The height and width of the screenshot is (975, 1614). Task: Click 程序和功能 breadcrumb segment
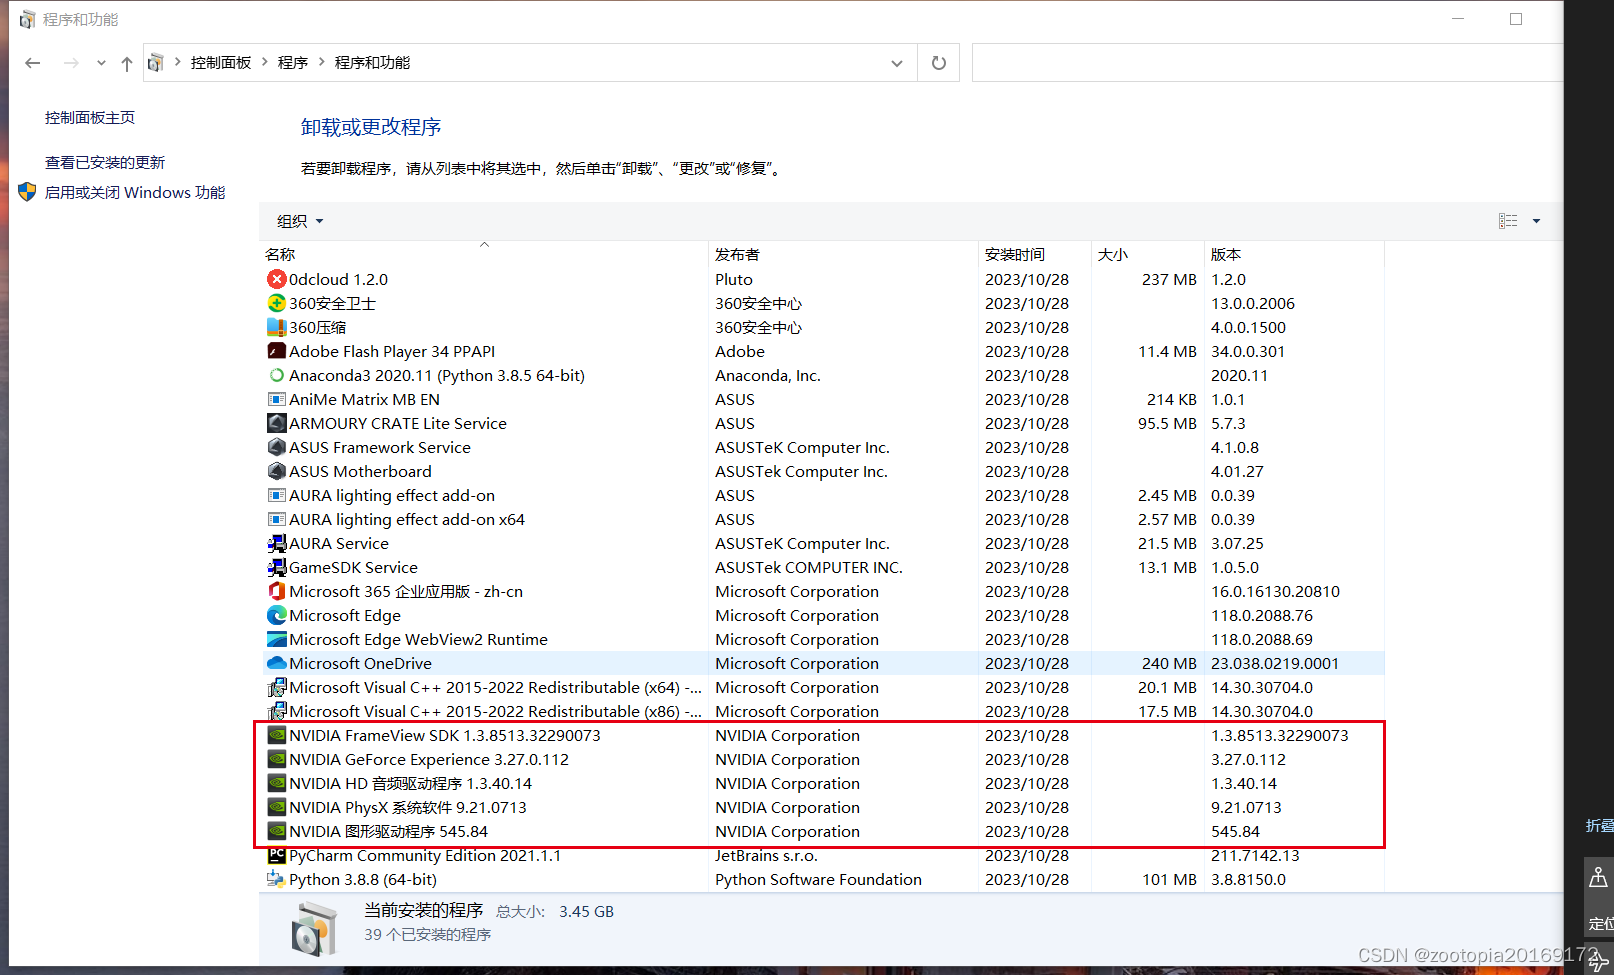(x=372, y=62)
